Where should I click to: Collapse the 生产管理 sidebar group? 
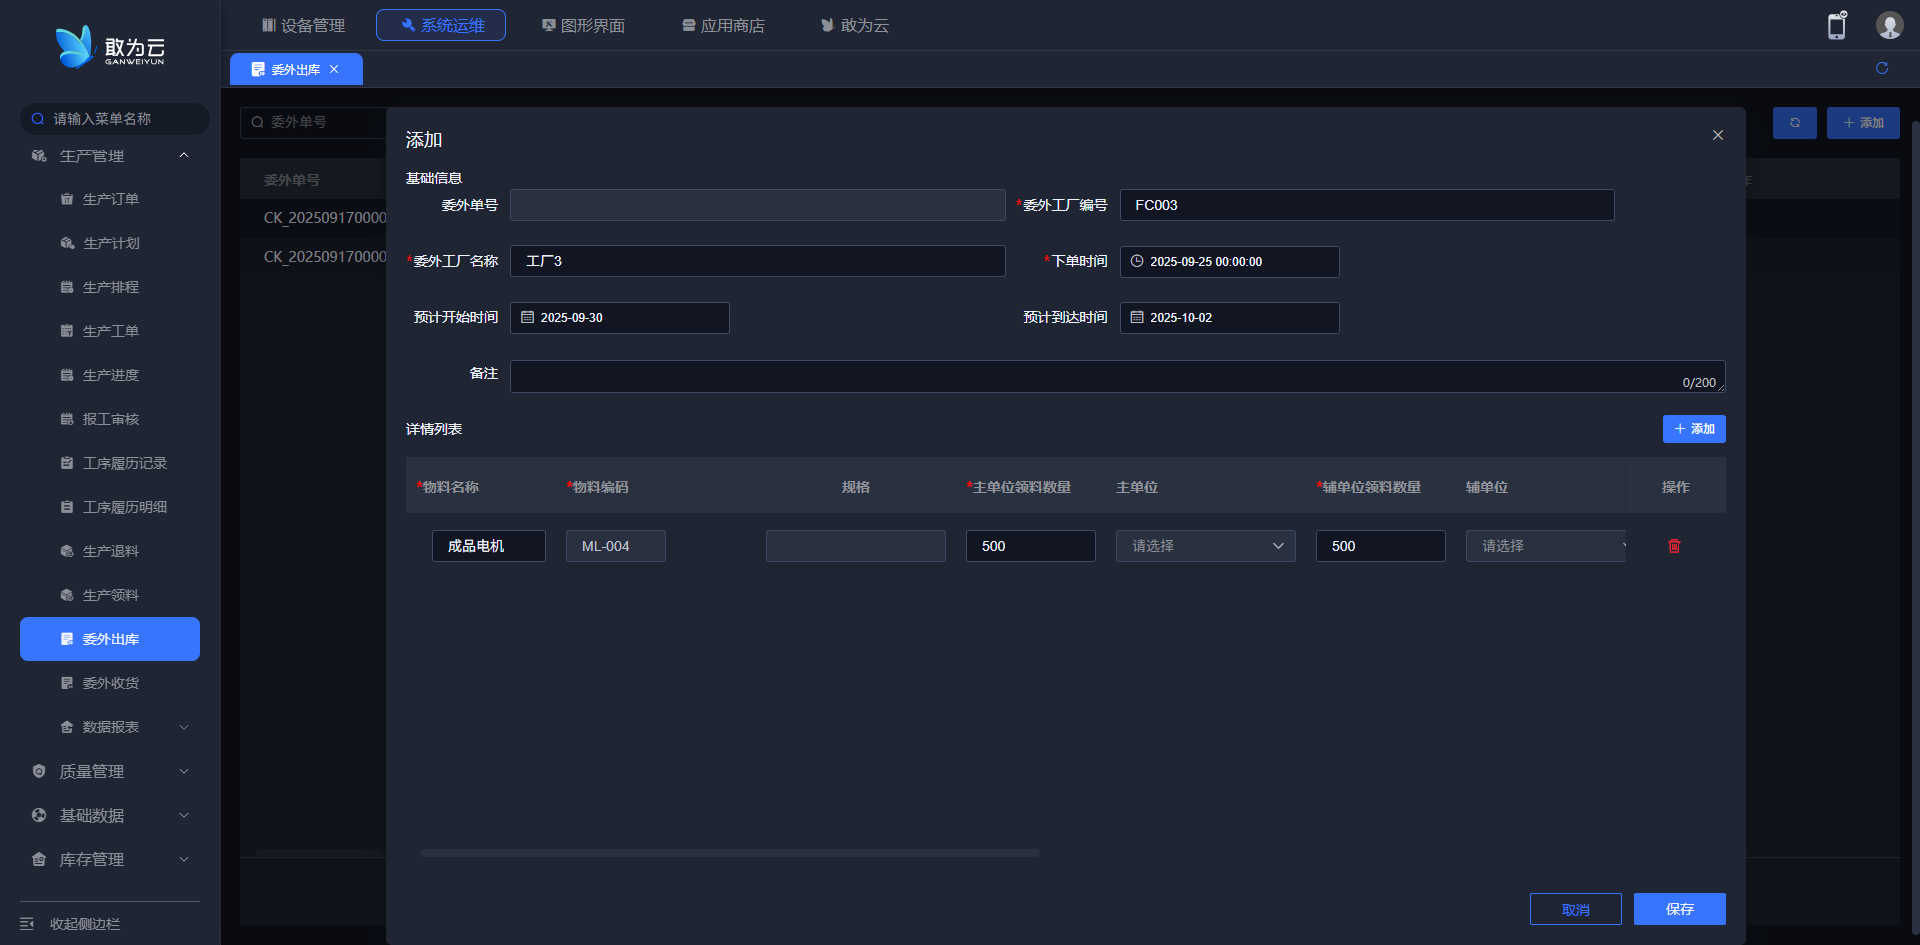coord(184,156)
